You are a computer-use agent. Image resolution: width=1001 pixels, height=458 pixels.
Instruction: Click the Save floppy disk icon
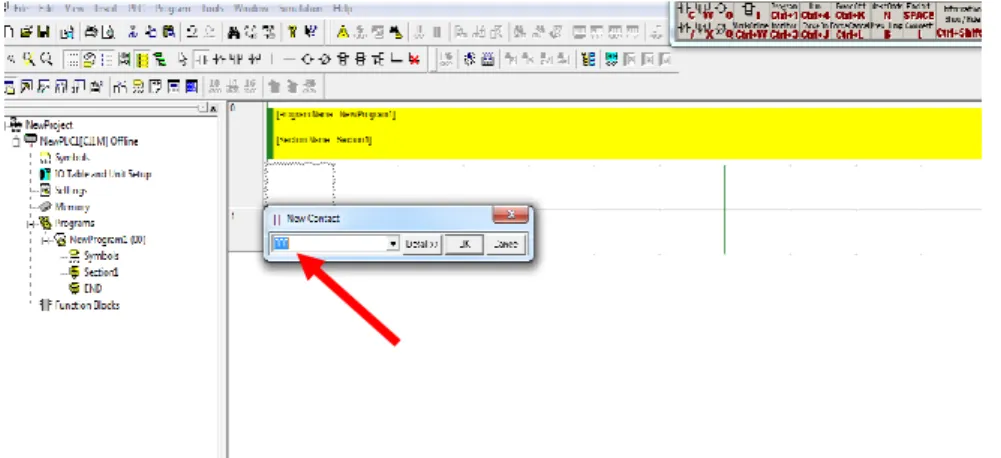(43, 31)
